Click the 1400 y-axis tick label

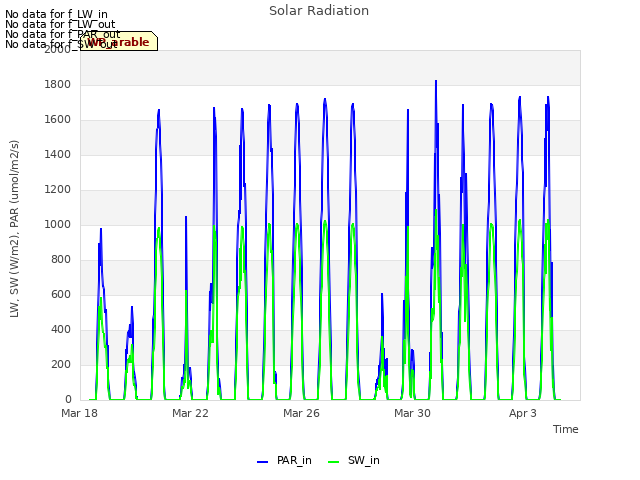coord(58,154)
